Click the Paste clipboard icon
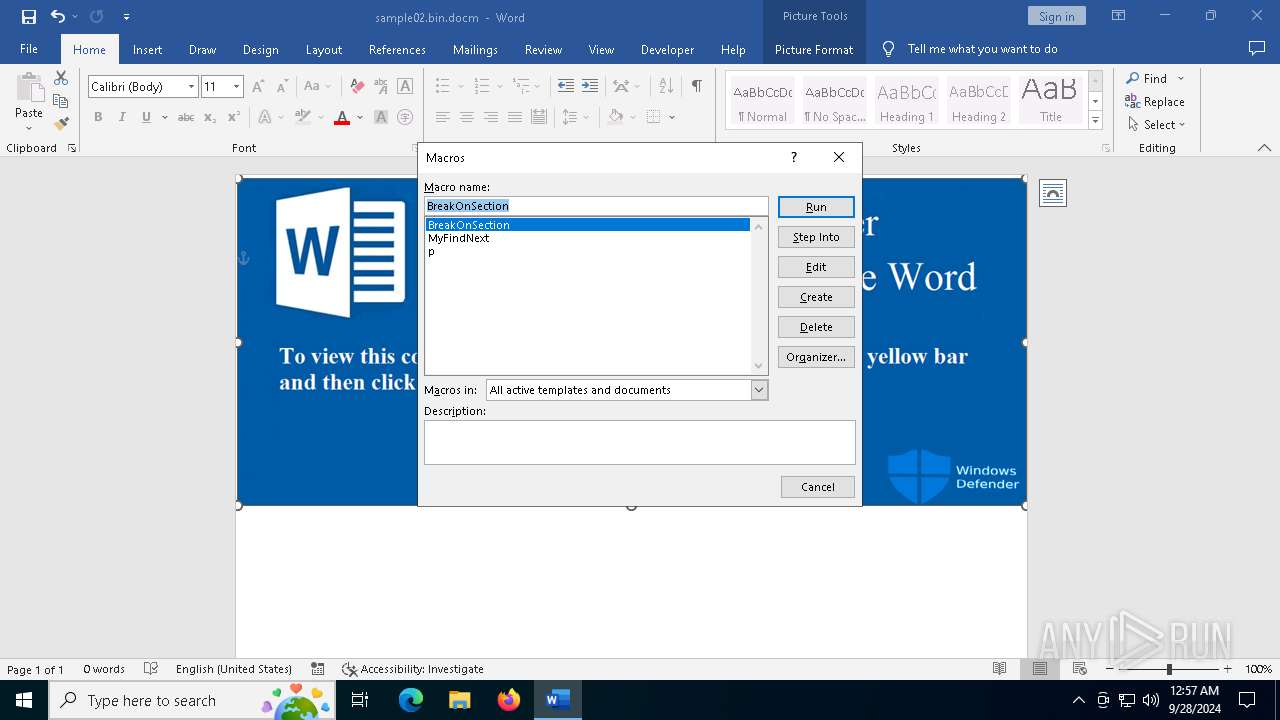 click(29, 88)
